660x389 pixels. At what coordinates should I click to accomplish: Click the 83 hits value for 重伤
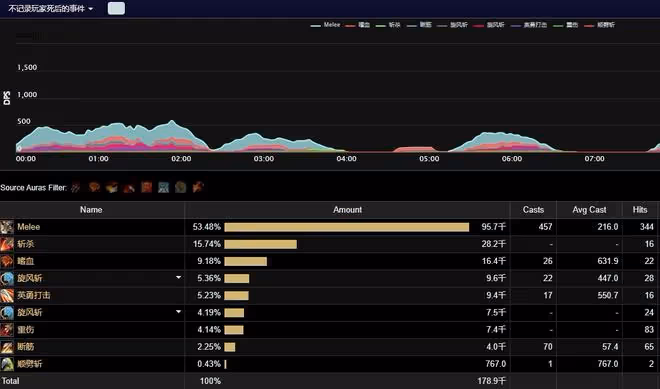coord(649,330)
